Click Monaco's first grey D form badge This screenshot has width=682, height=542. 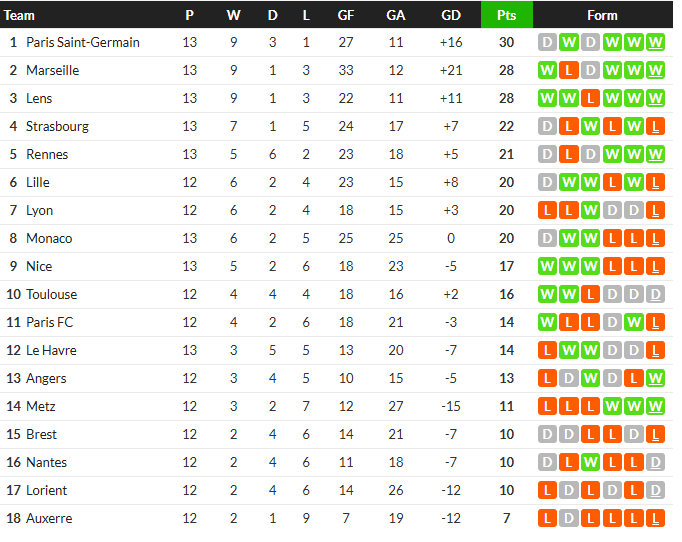point(547,238)
